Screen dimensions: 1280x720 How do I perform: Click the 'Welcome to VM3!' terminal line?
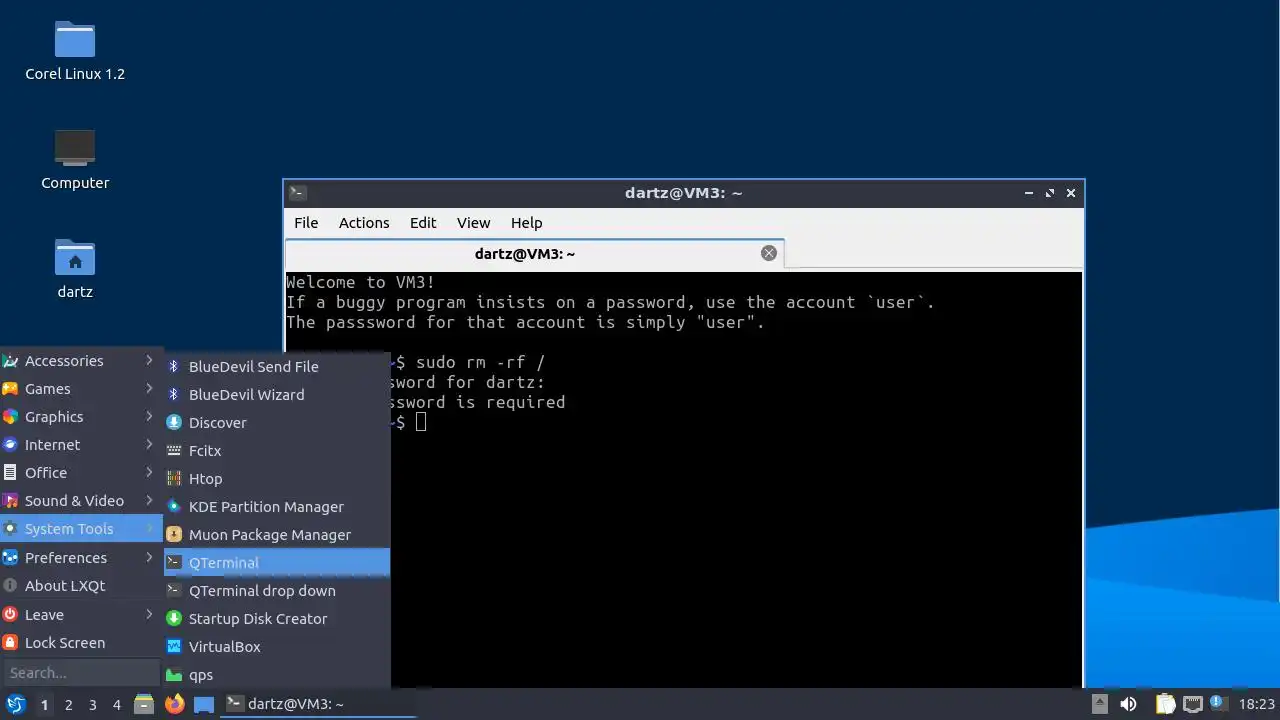pos(361,282)
